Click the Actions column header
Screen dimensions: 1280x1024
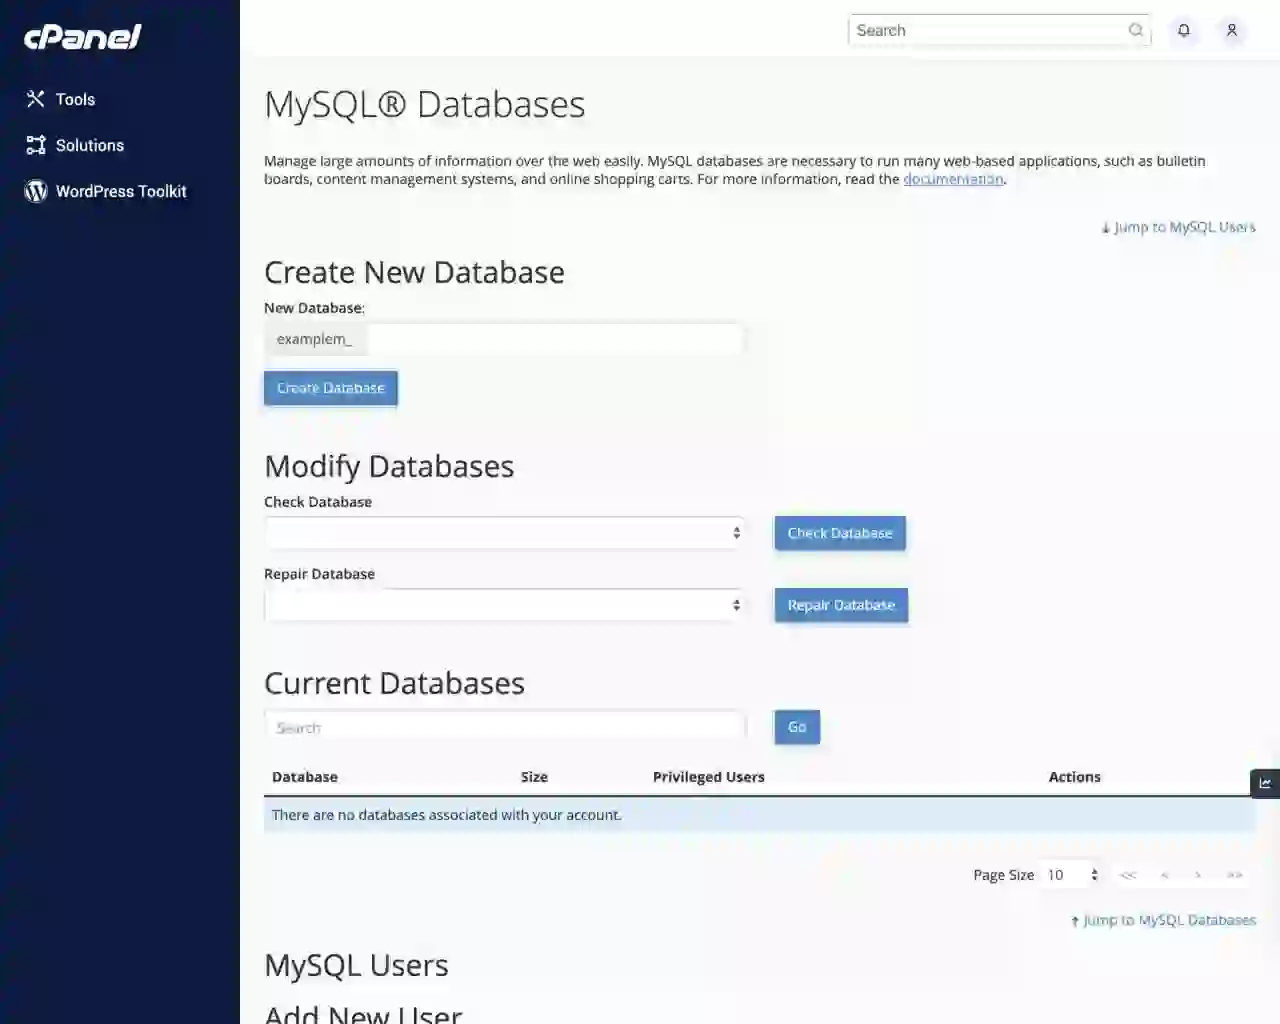pyautogui.click(x=1075, y=777)
